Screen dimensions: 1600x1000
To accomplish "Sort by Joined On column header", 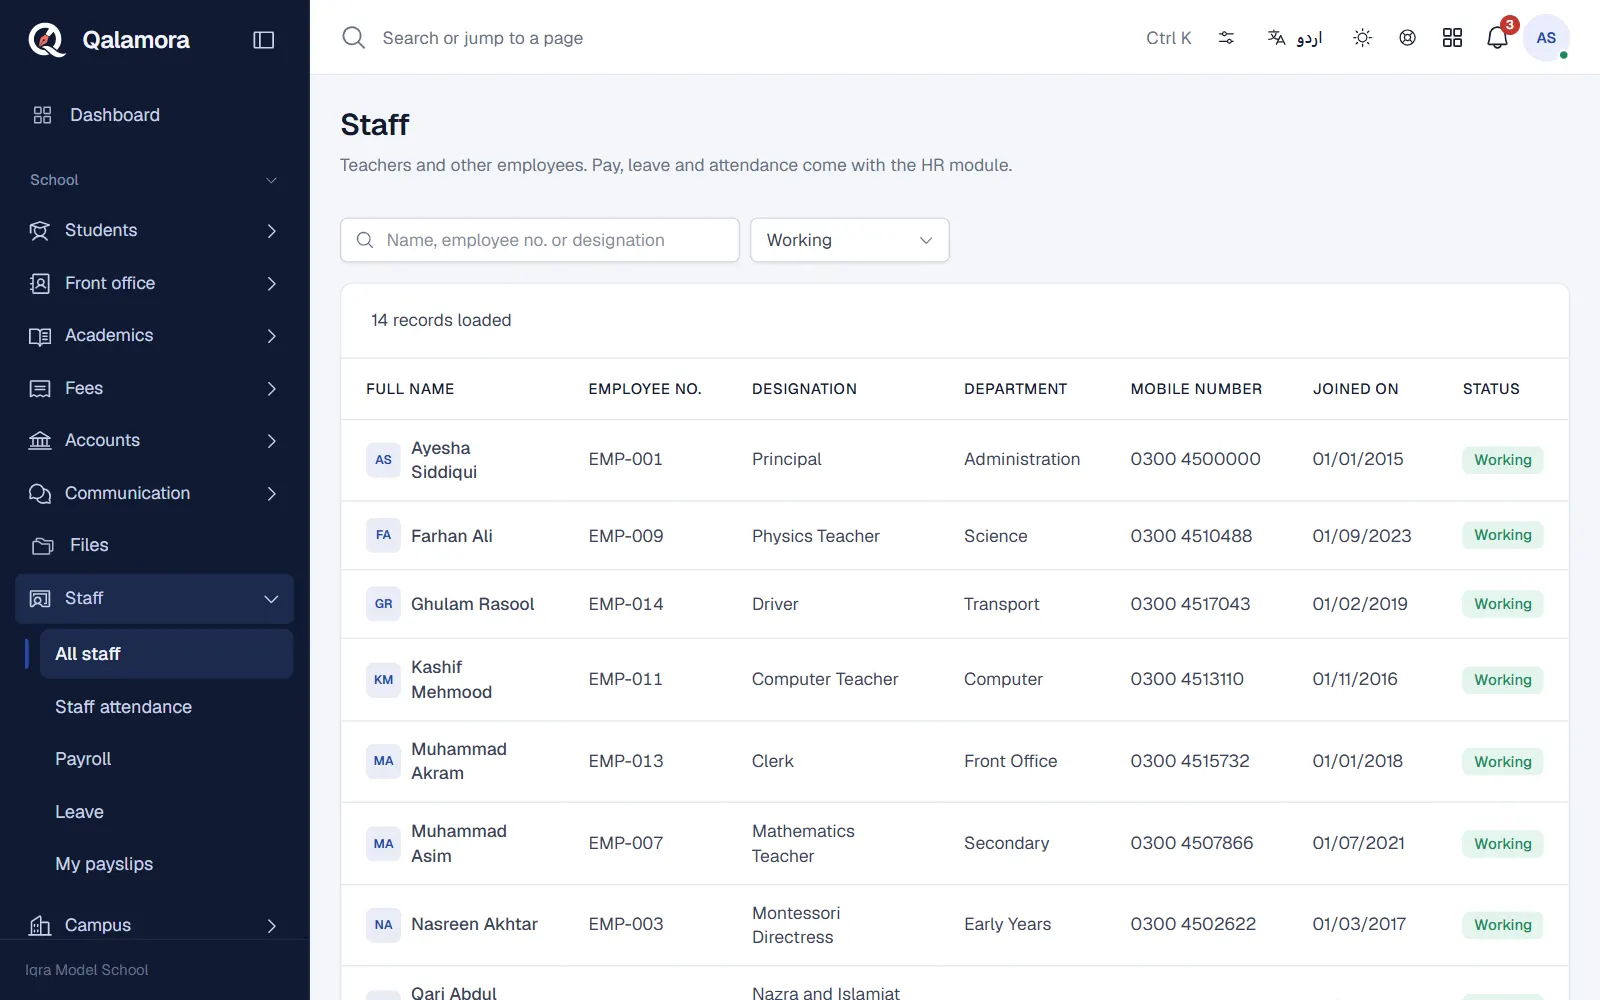I will tap(1355, 389).
